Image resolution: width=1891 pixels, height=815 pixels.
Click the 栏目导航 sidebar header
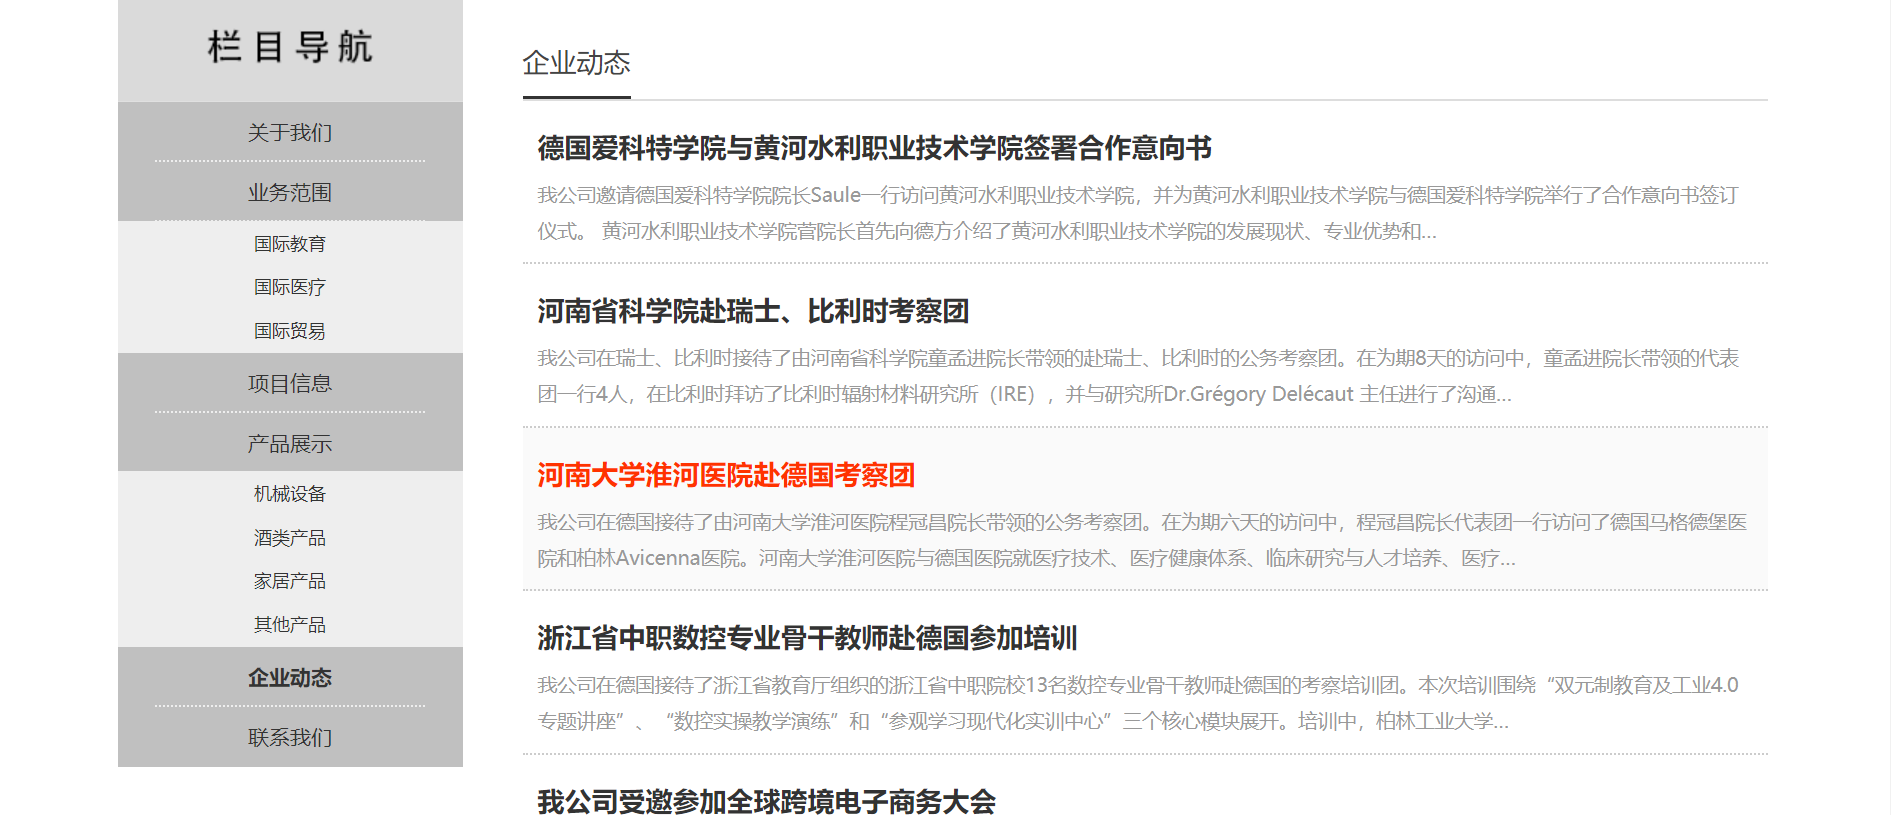[x=290, y=47]
